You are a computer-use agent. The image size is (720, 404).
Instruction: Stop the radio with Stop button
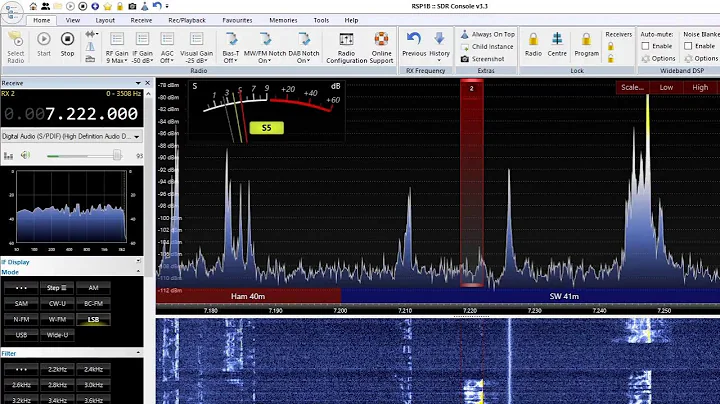(68, 44)
